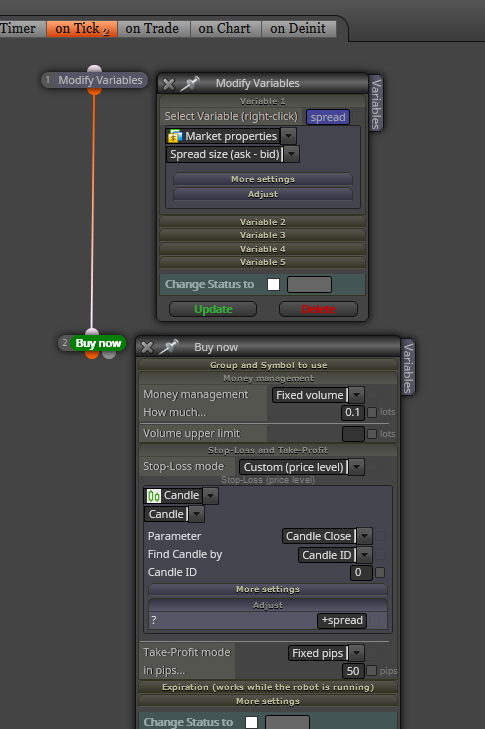This screenshot has width=485, height=729.
Task: Click the spread variable tag
Action: (328, 117)
